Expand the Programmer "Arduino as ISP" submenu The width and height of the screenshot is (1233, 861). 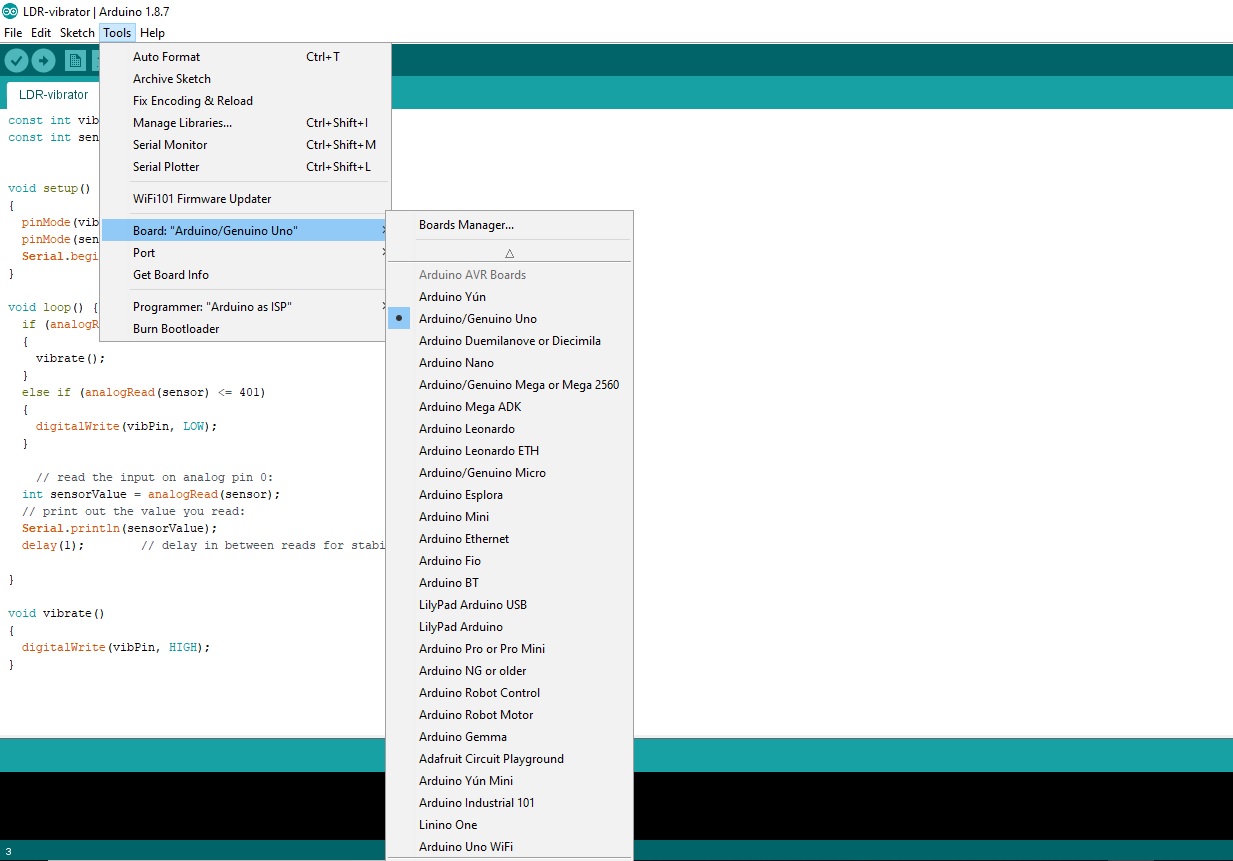click(x=245, y=307)
